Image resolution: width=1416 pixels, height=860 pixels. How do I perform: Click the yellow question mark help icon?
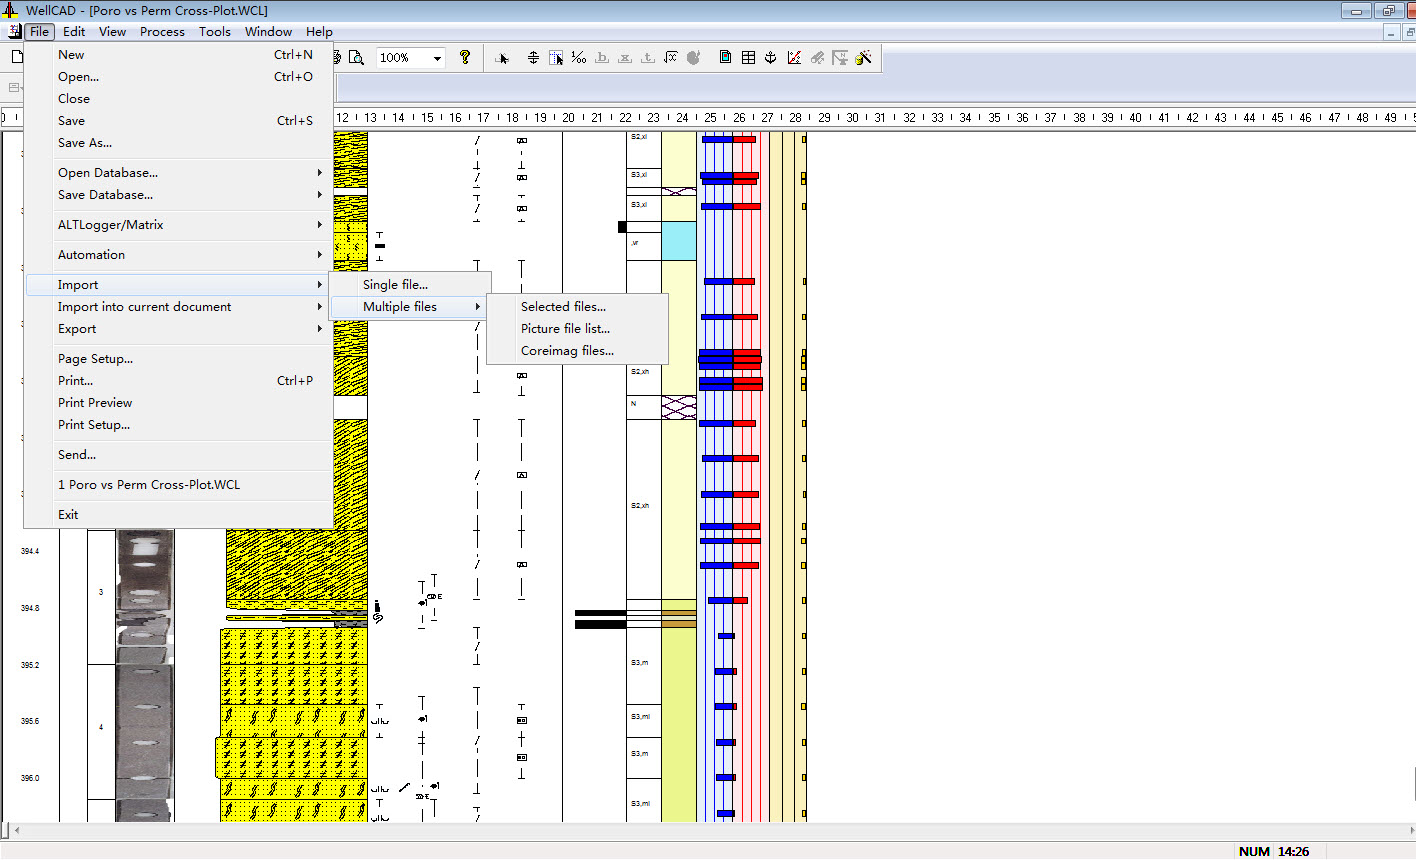pyautogui.click(x=465, y=57)
